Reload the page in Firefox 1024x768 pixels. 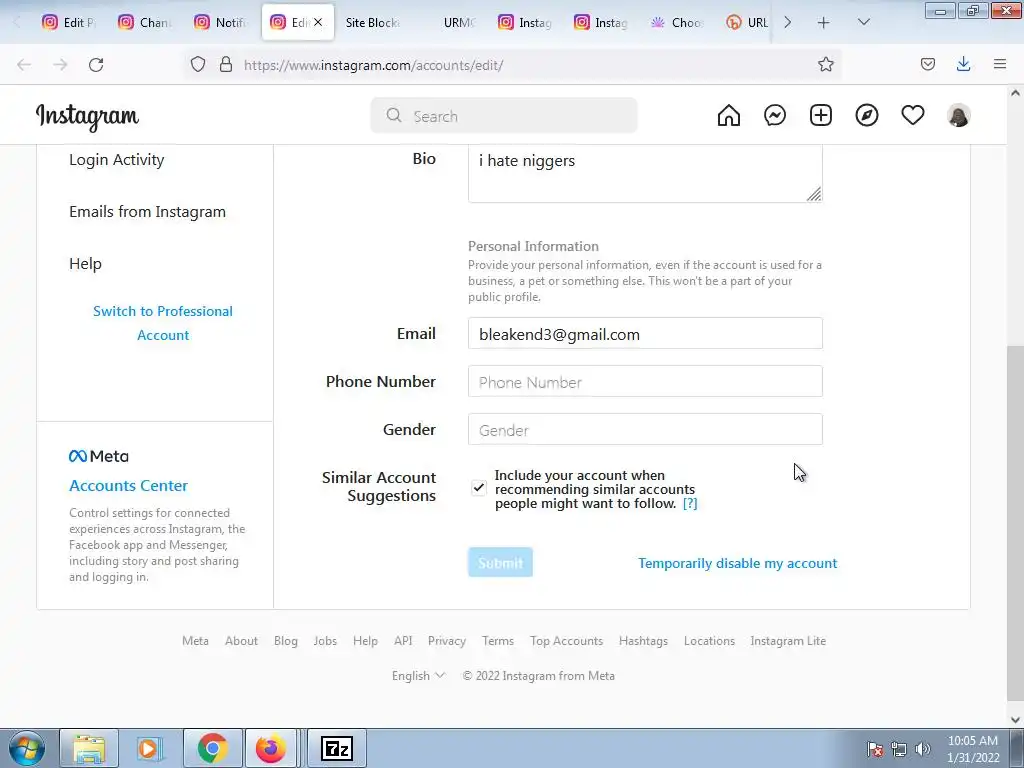[96, 65]
